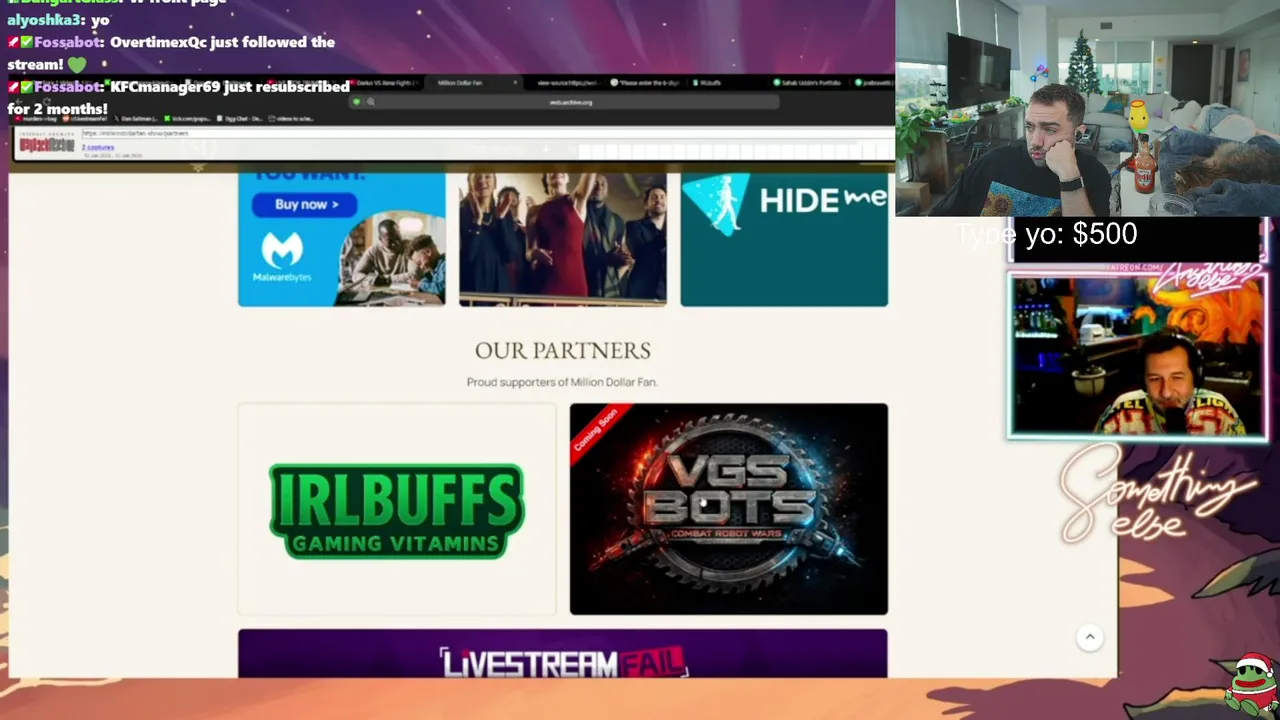Switch to the 'Please enter the 6-digit' tab

click(x=648, y=83)
